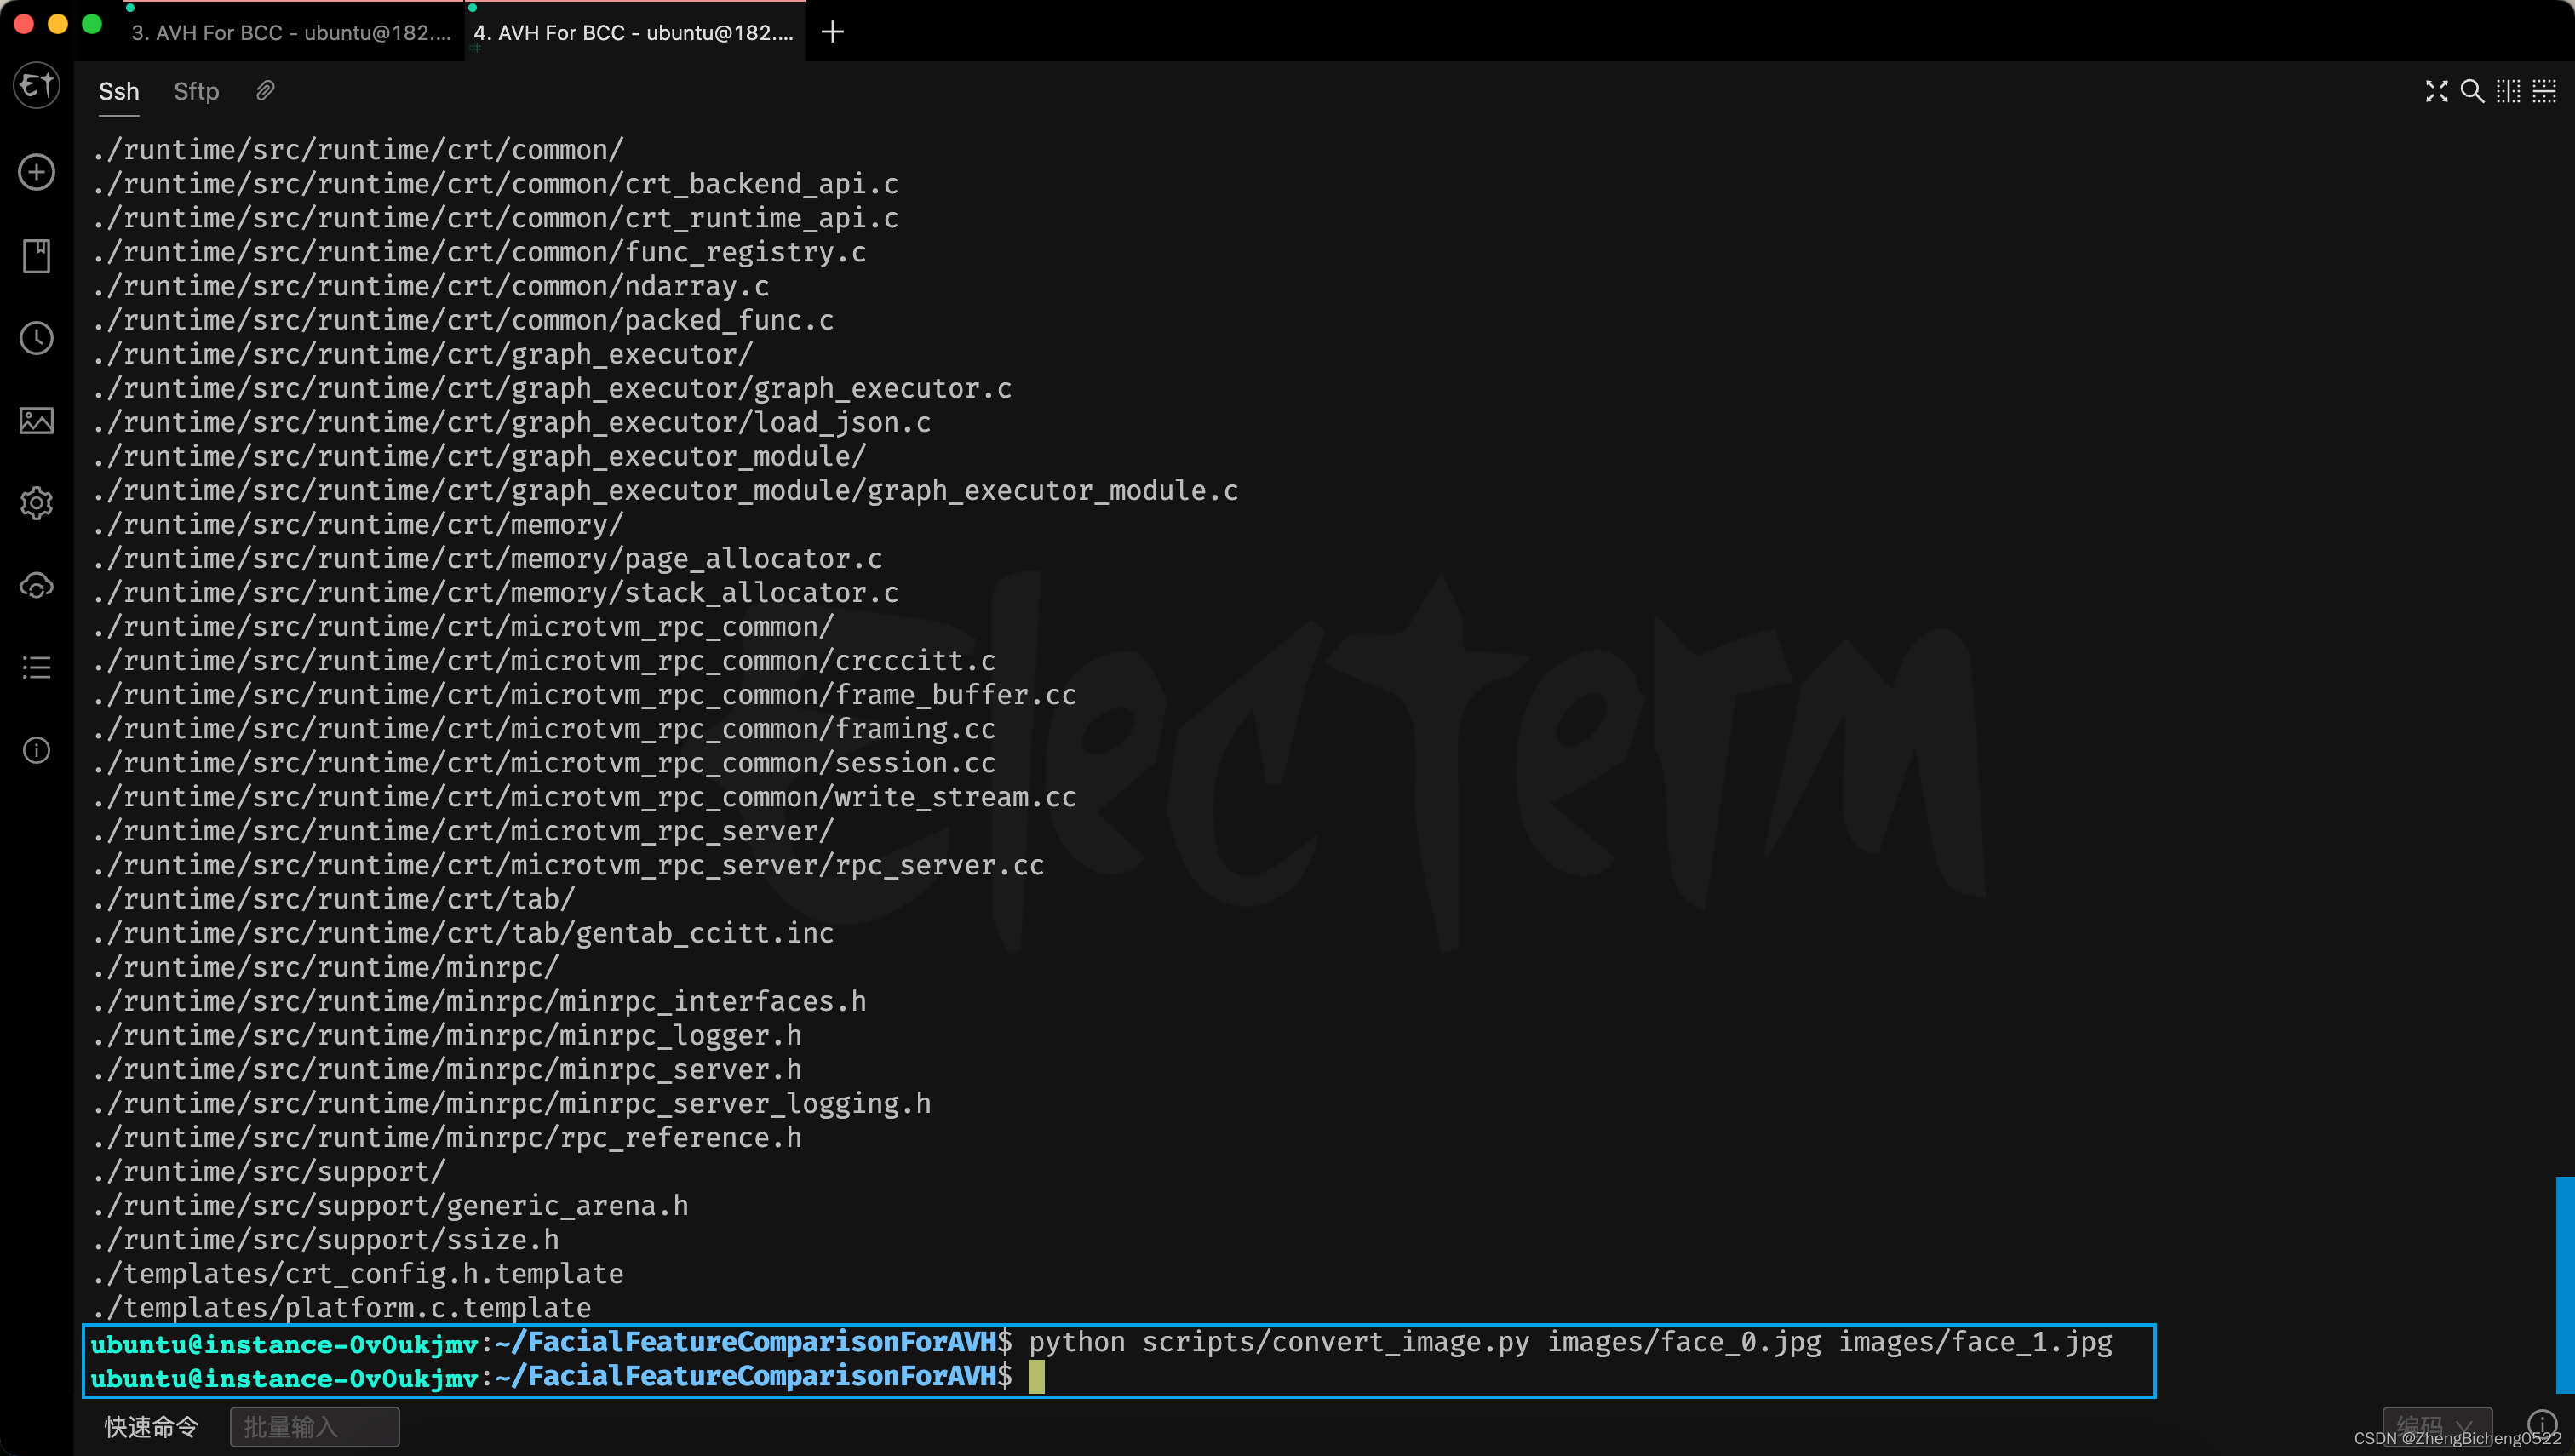Open settings gear in sidebar
Image resolution: width=2575 pixels, height=1456 pixels.
coord(37,503)
